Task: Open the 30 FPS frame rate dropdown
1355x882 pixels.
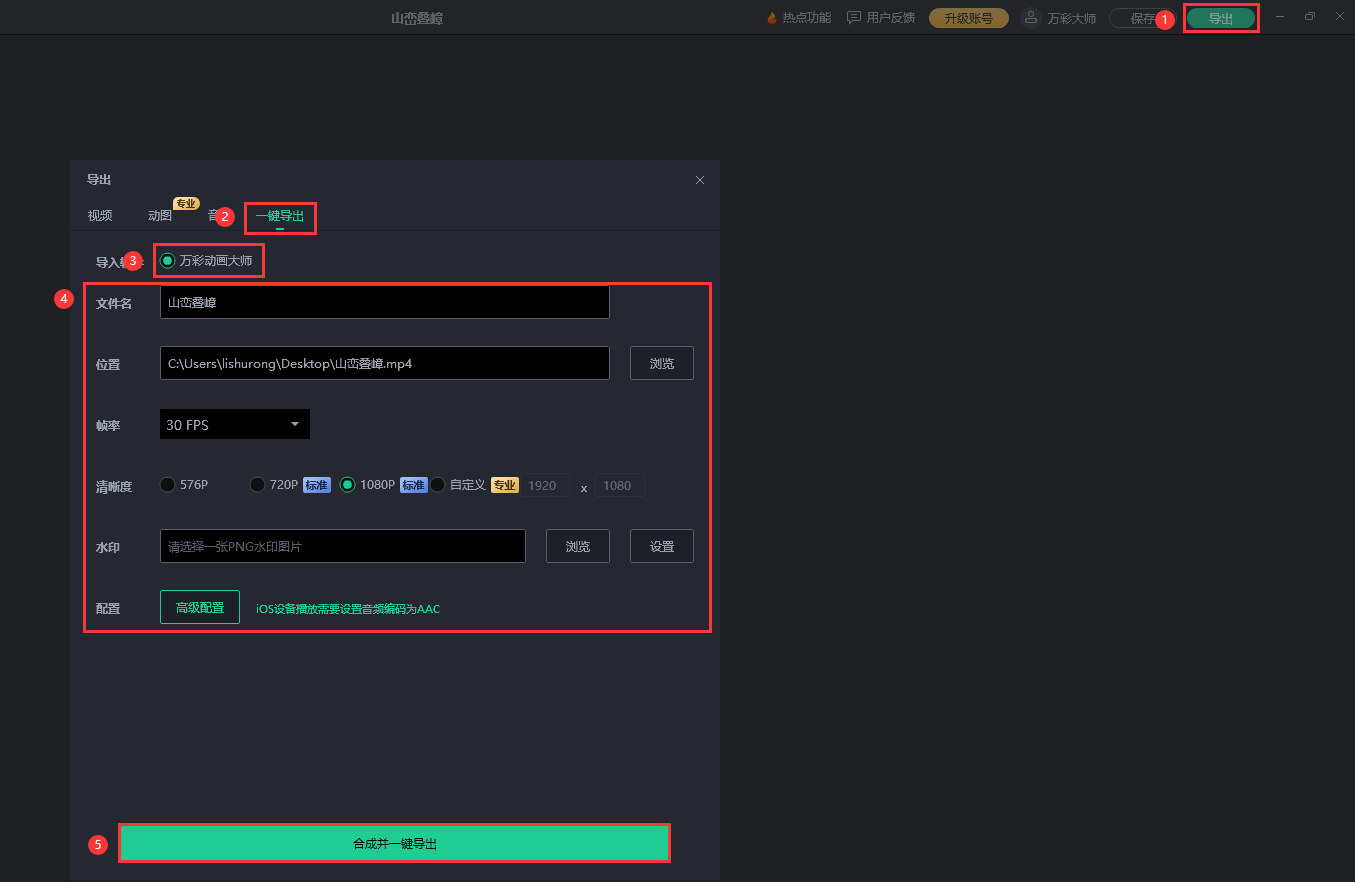Action: pos(235,424)
